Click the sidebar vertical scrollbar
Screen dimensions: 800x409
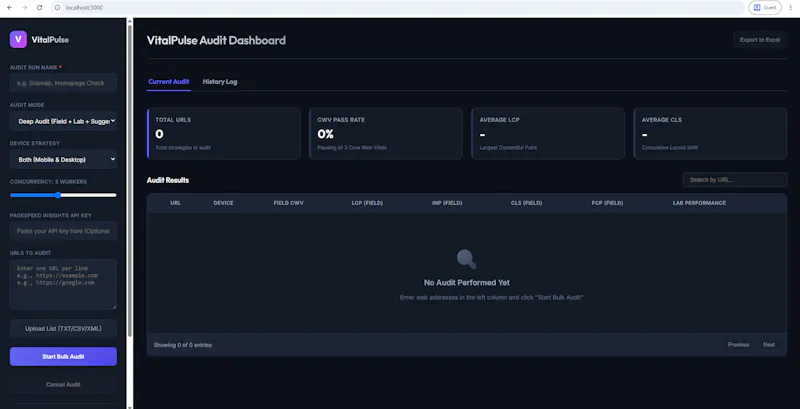pyautogui.click(x=130, y=181)
